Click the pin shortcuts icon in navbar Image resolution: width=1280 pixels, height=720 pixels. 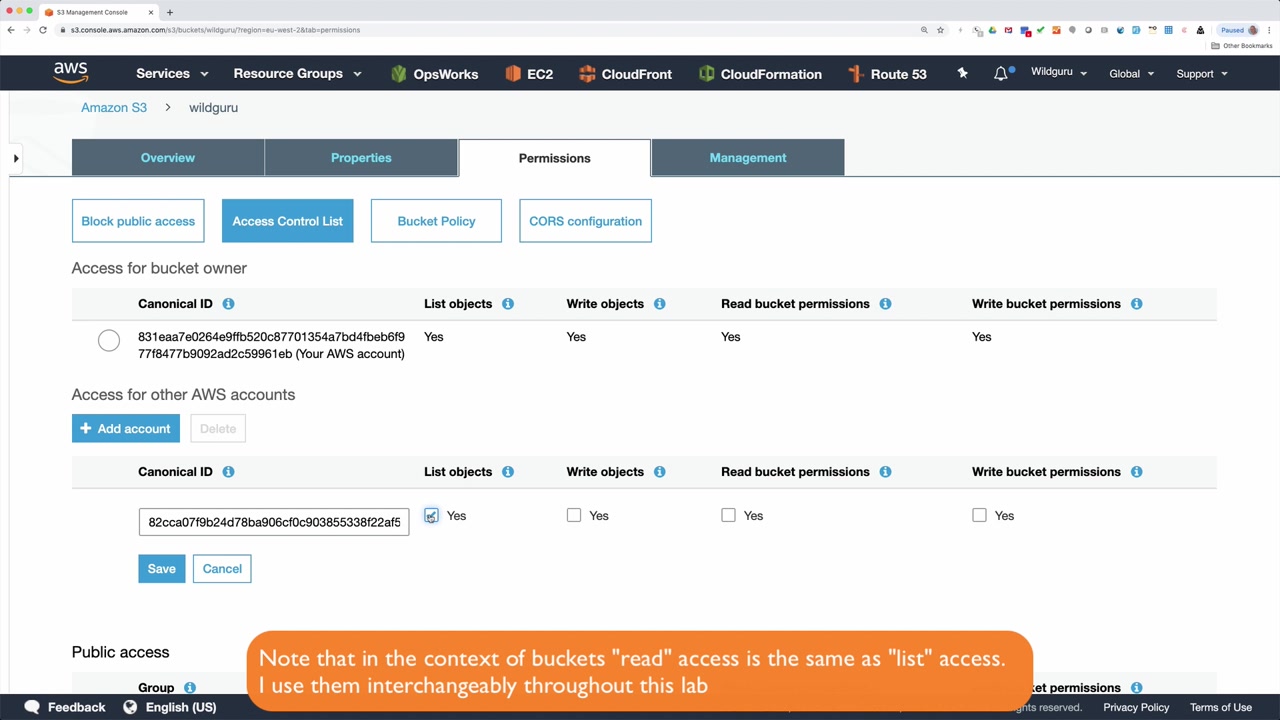962,73
